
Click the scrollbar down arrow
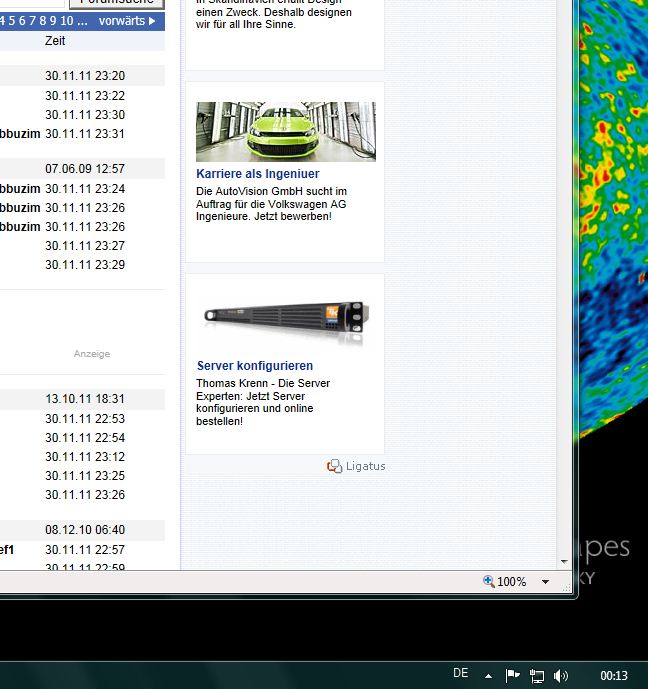tap(565, 562)
